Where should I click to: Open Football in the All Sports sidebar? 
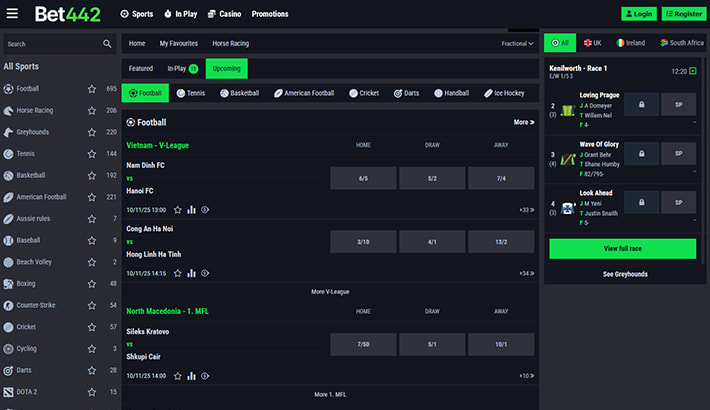28,89
